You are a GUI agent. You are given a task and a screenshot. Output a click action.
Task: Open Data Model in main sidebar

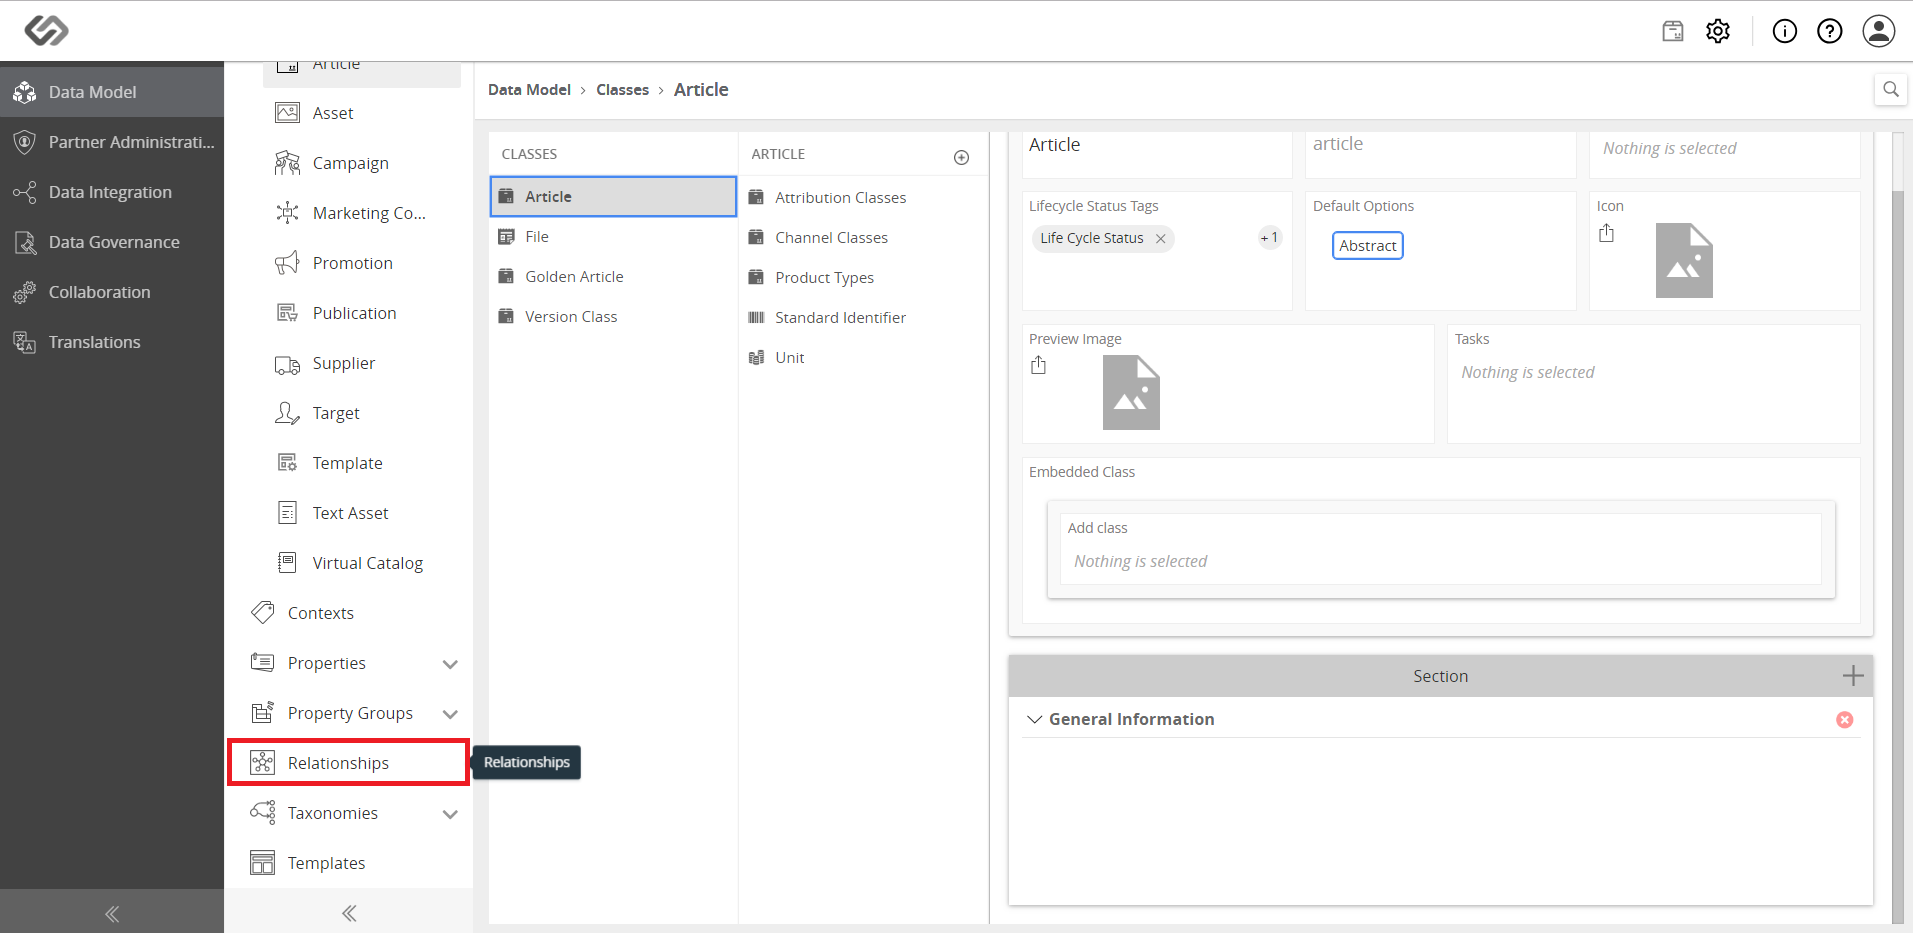point(112,92)
